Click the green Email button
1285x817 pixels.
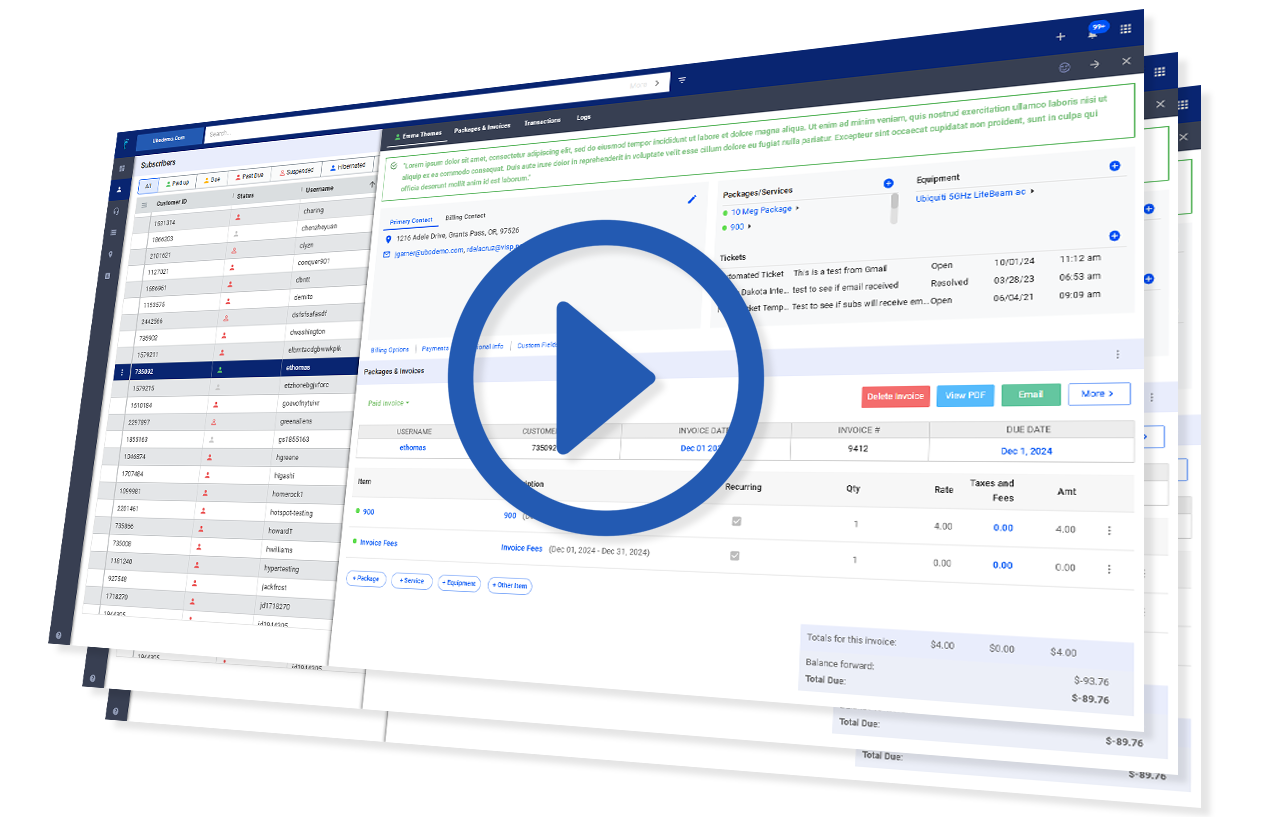(1030, 394)
